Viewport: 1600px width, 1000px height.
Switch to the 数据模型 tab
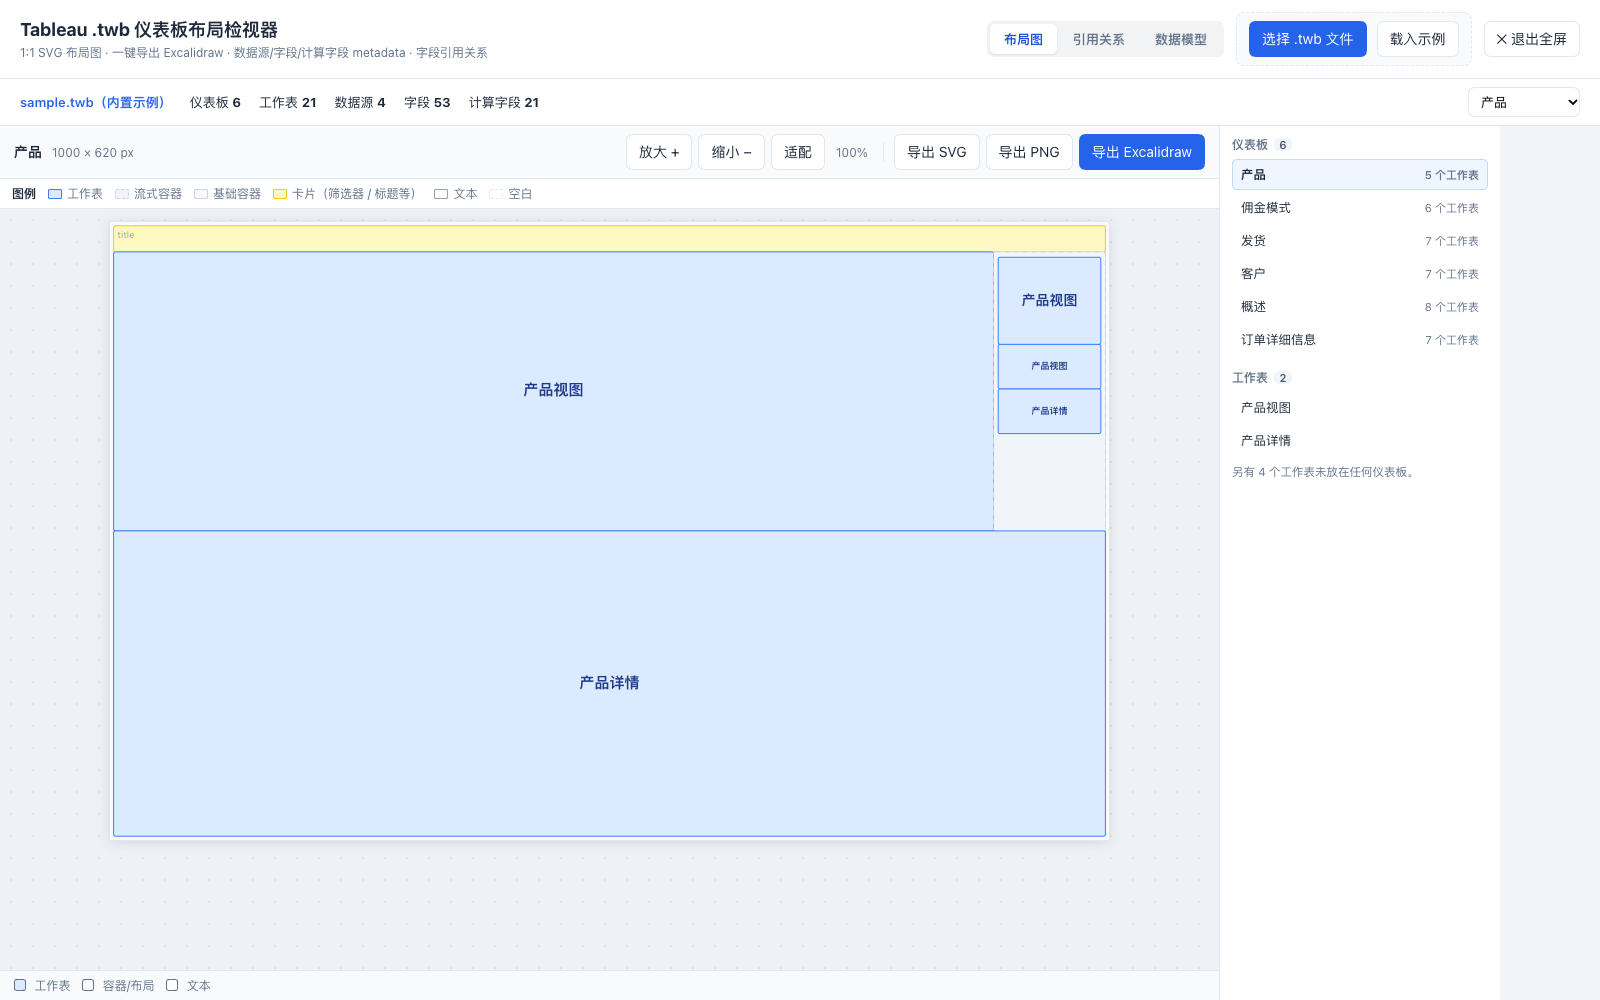point(1180,39)
